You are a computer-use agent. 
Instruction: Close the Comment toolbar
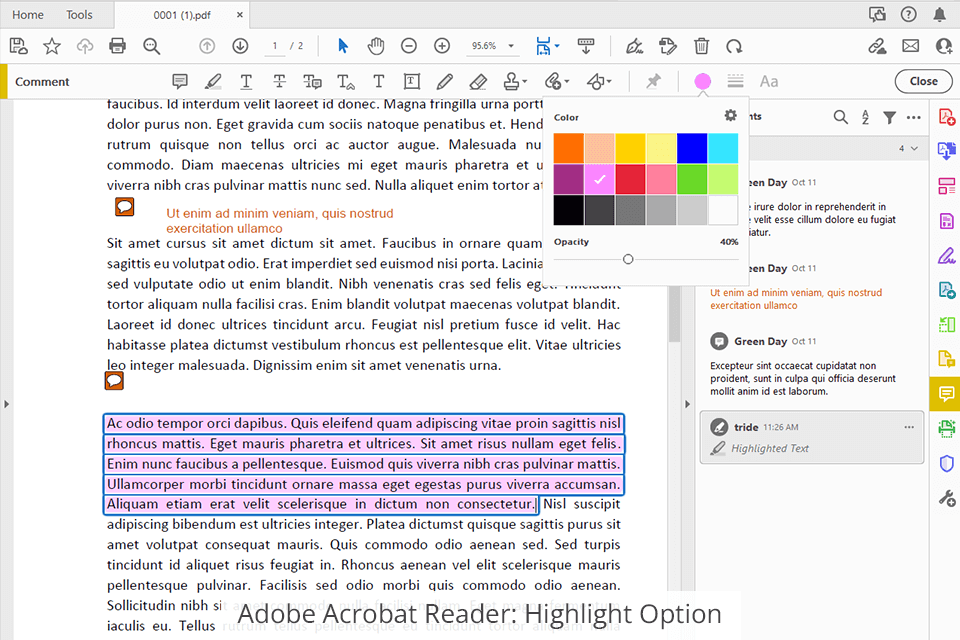click(923, 81)
